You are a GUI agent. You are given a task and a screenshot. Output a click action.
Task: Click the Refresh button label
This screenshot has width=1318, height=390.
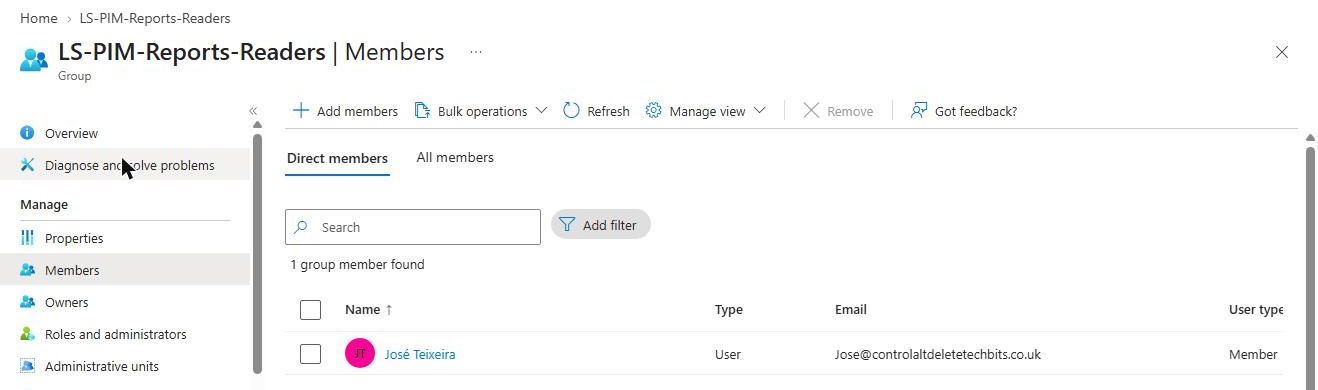click(x=608, y=111)
